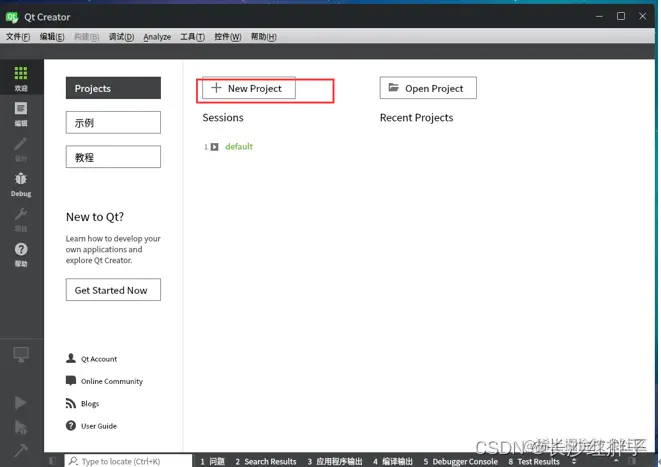Image resolution: width=661 pixels, height=467 pixels.
Task: Open the kit selector monitor icon
Action: click(x=21, y=354)
